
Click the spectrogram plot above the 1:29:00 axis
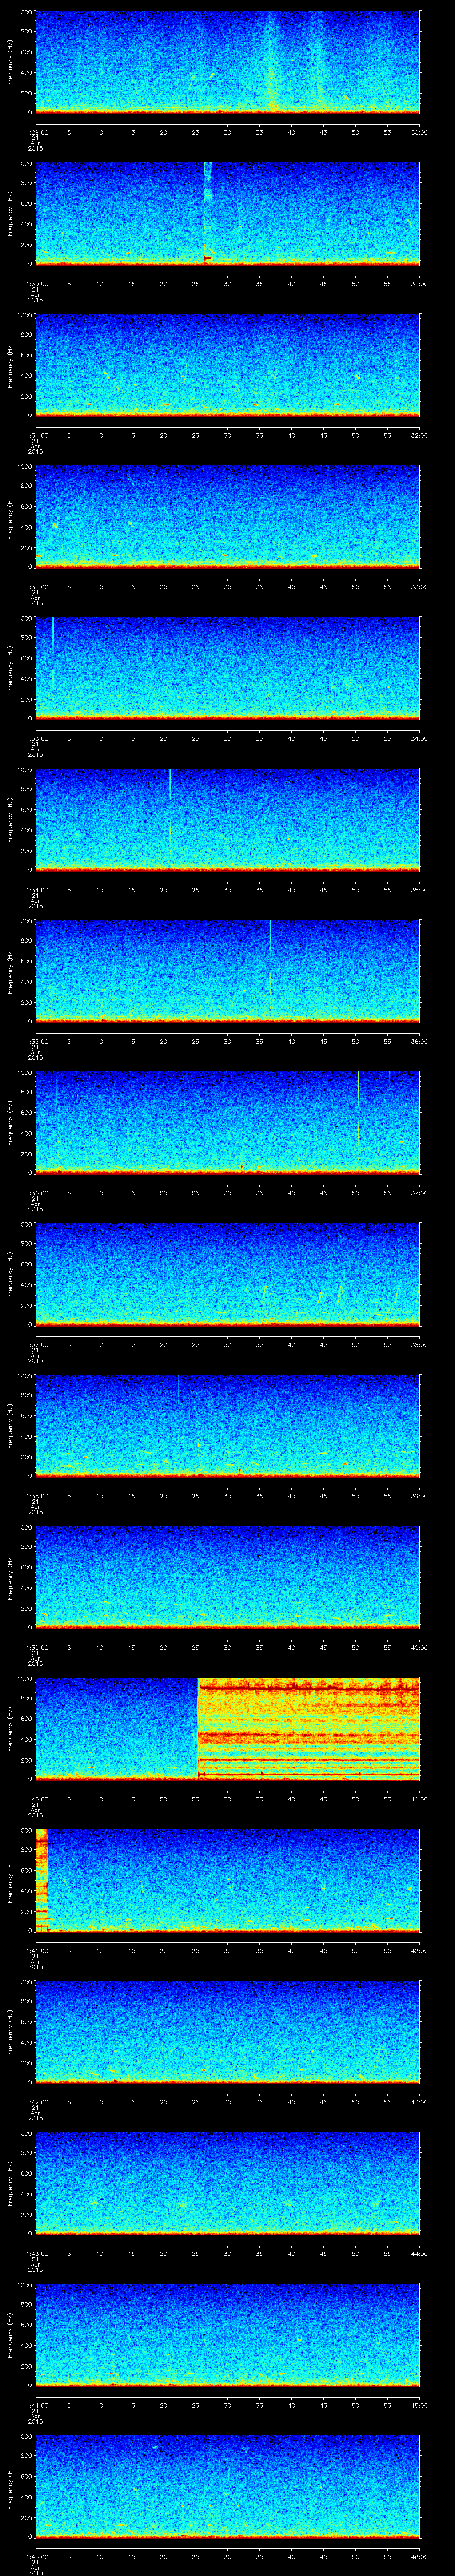tap(227, 62)
